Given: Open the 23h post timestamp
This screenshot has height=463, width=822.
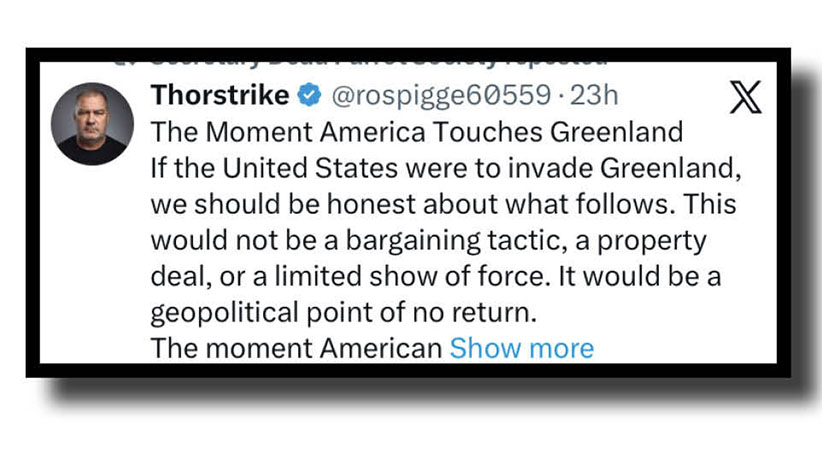Looking at the screenshot, I should (597, 95).
